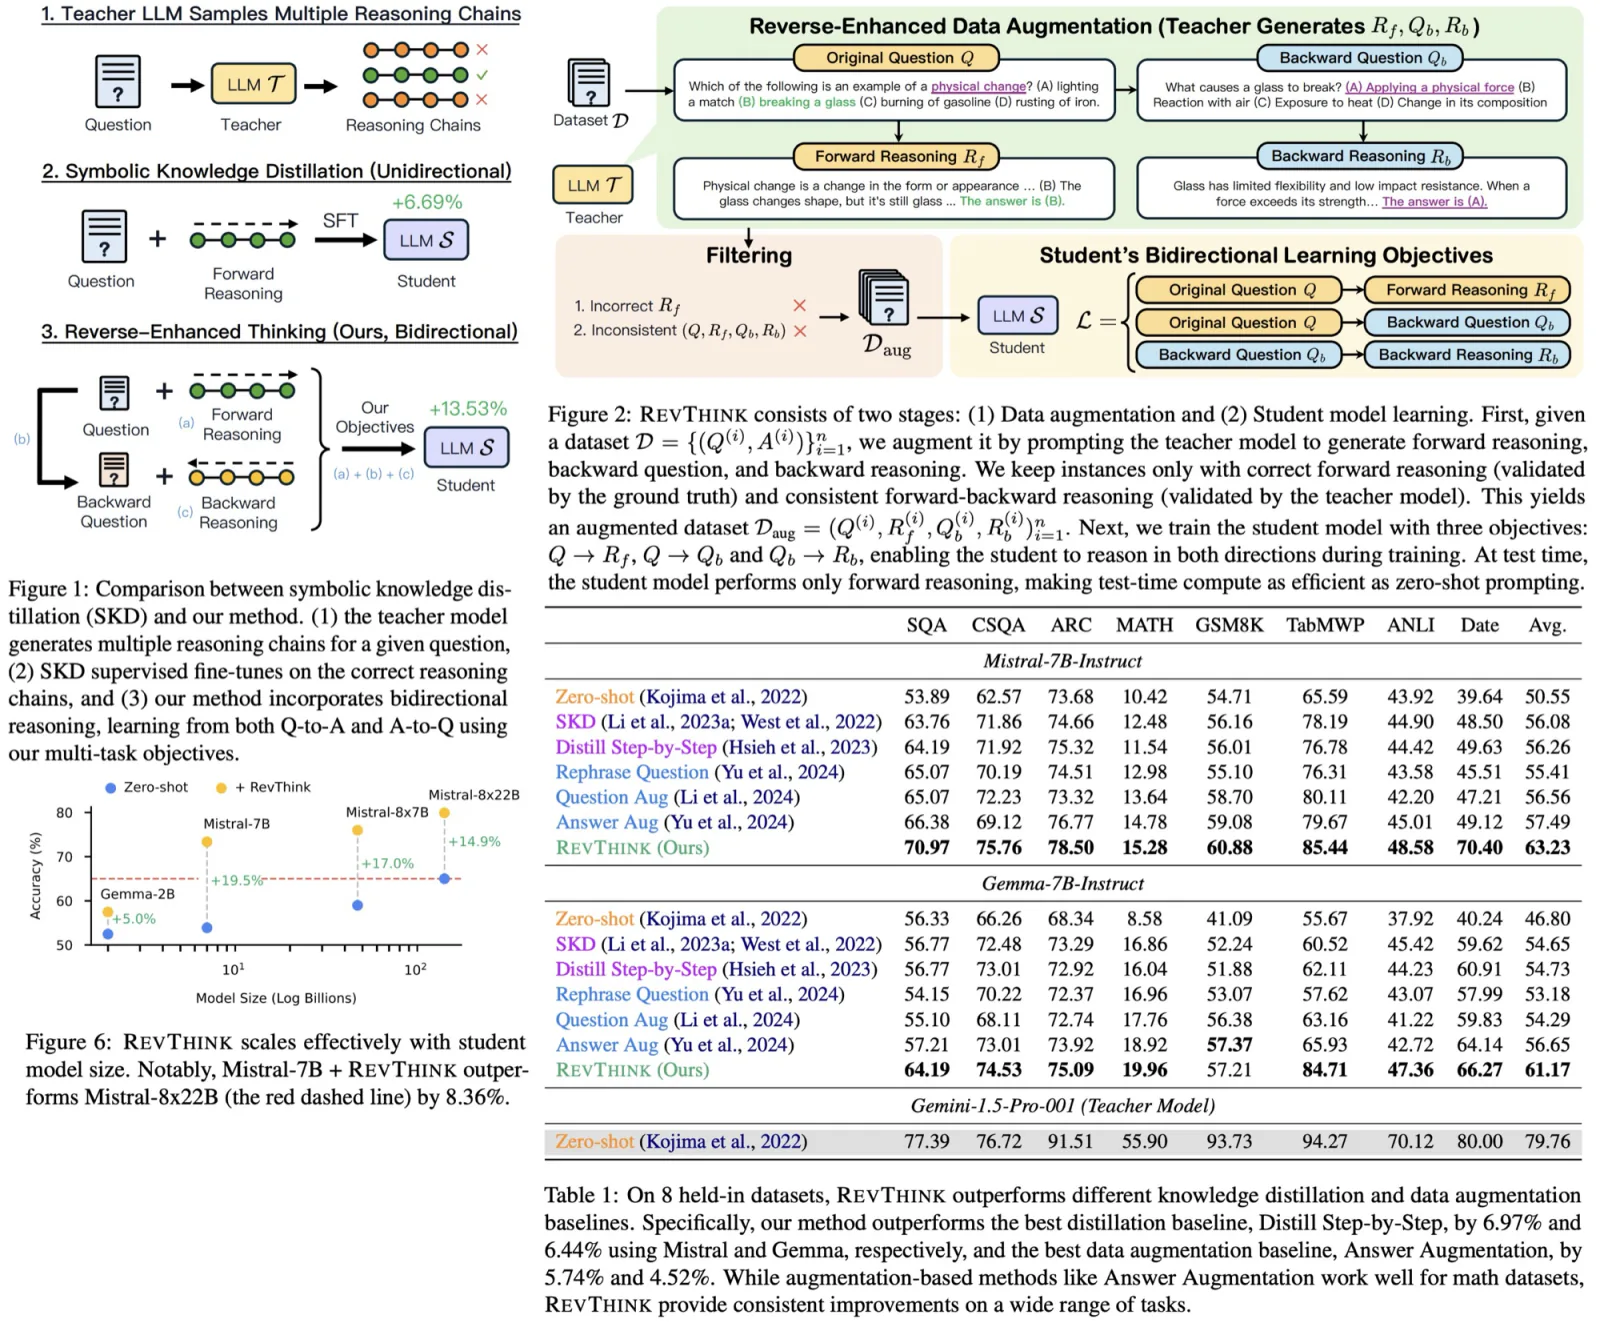This screenshot has width=1600, height=1323.
Task: Click the Backward Question document icon in Figure 1
Action: tap(113, 469)
